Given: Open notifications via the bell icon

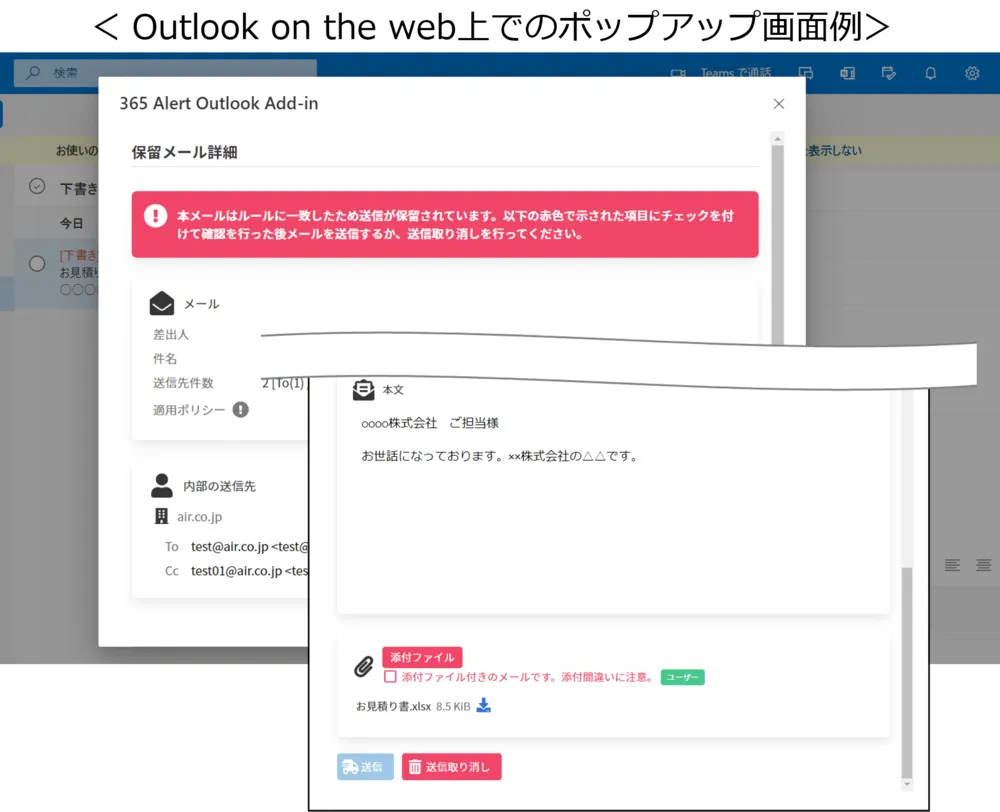Looking at the screenshot, I should click(x=930, y=73).
